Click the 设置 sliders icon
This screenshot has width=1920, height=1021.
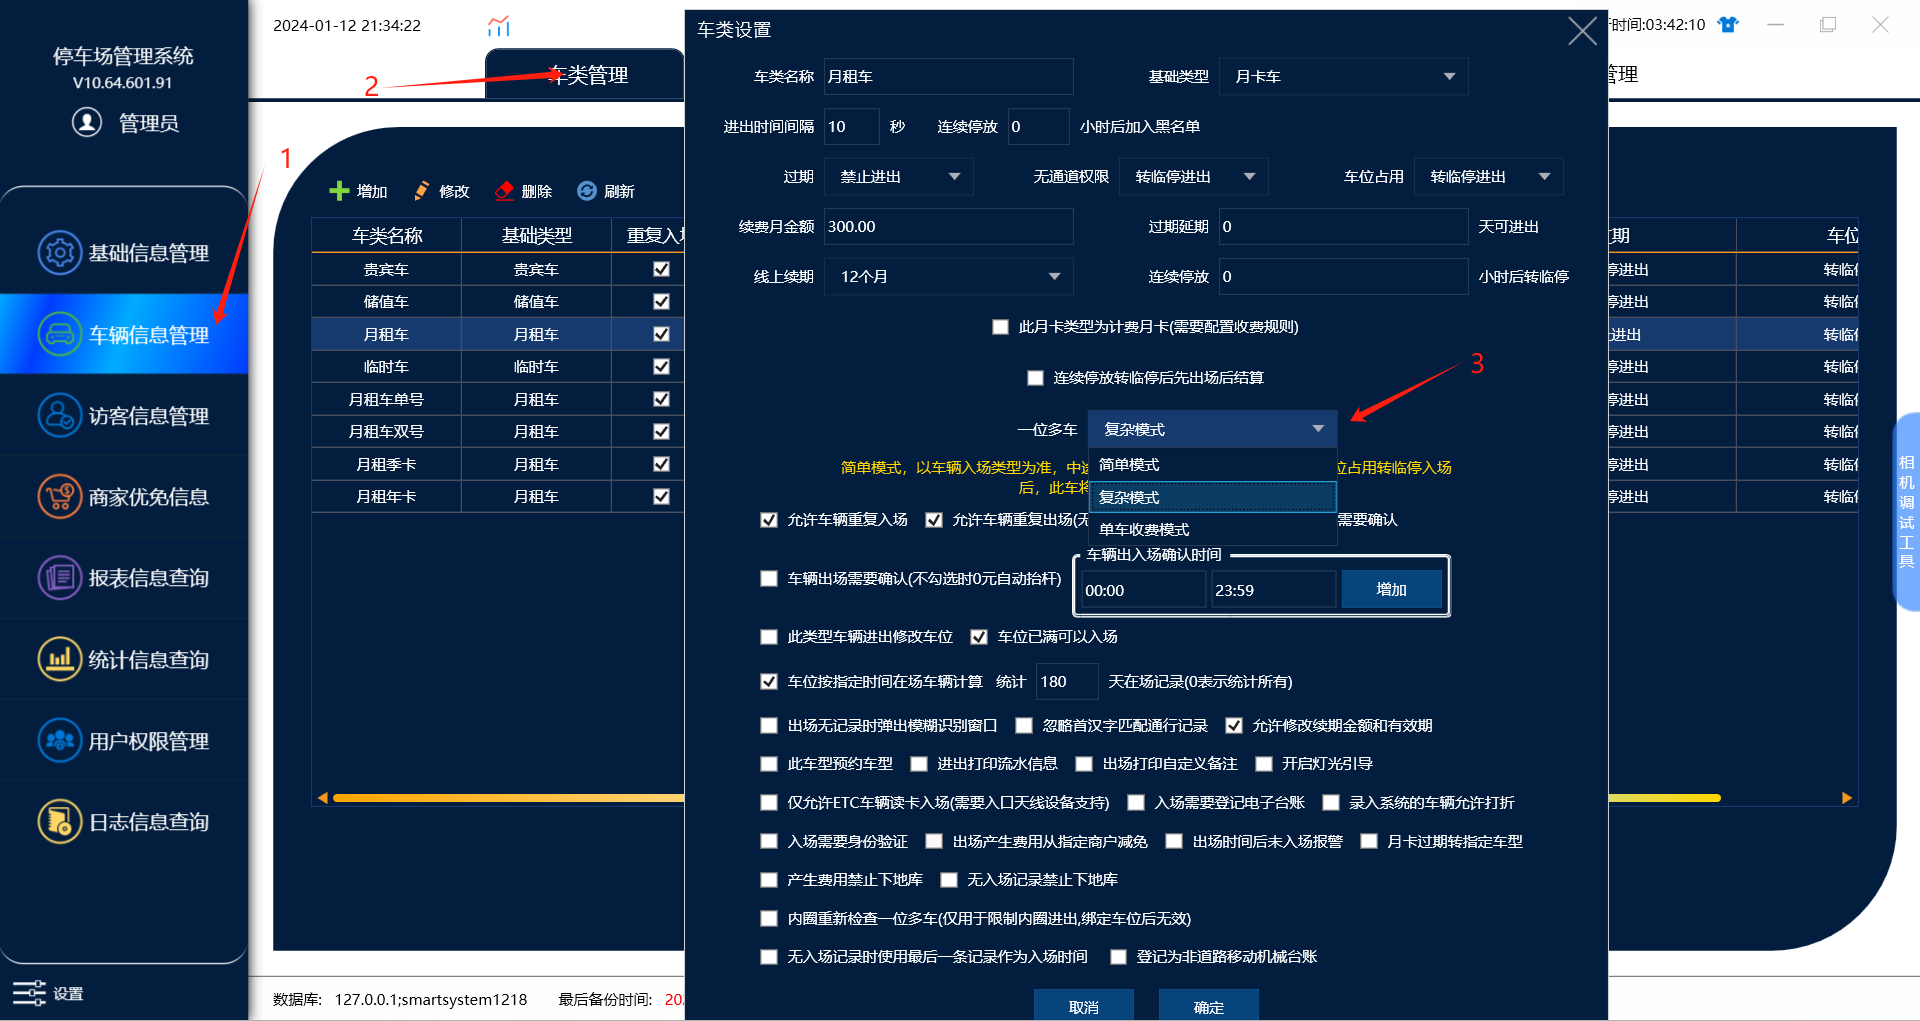29,993
